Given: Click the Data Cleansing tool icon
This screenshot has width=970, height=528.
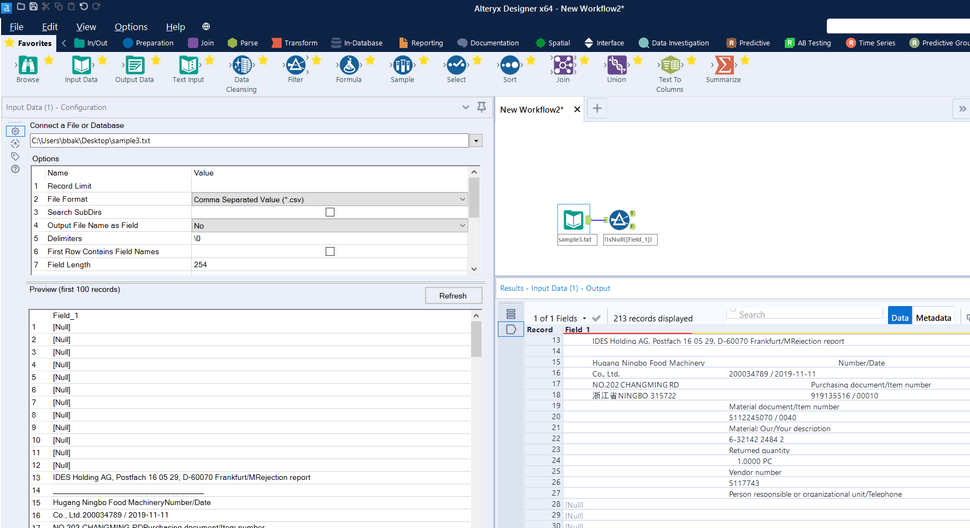Looking at the screenshot, I should [242, 65].
